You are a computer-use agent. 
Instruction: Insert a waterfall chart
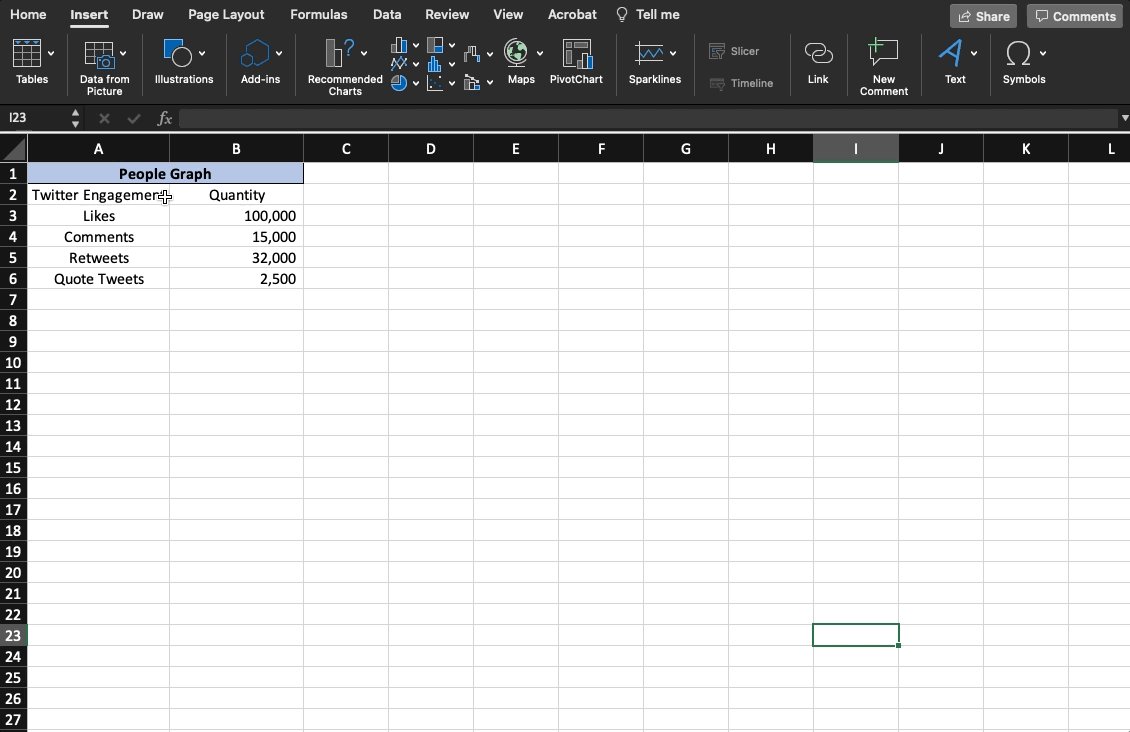(x=472, y=54)
